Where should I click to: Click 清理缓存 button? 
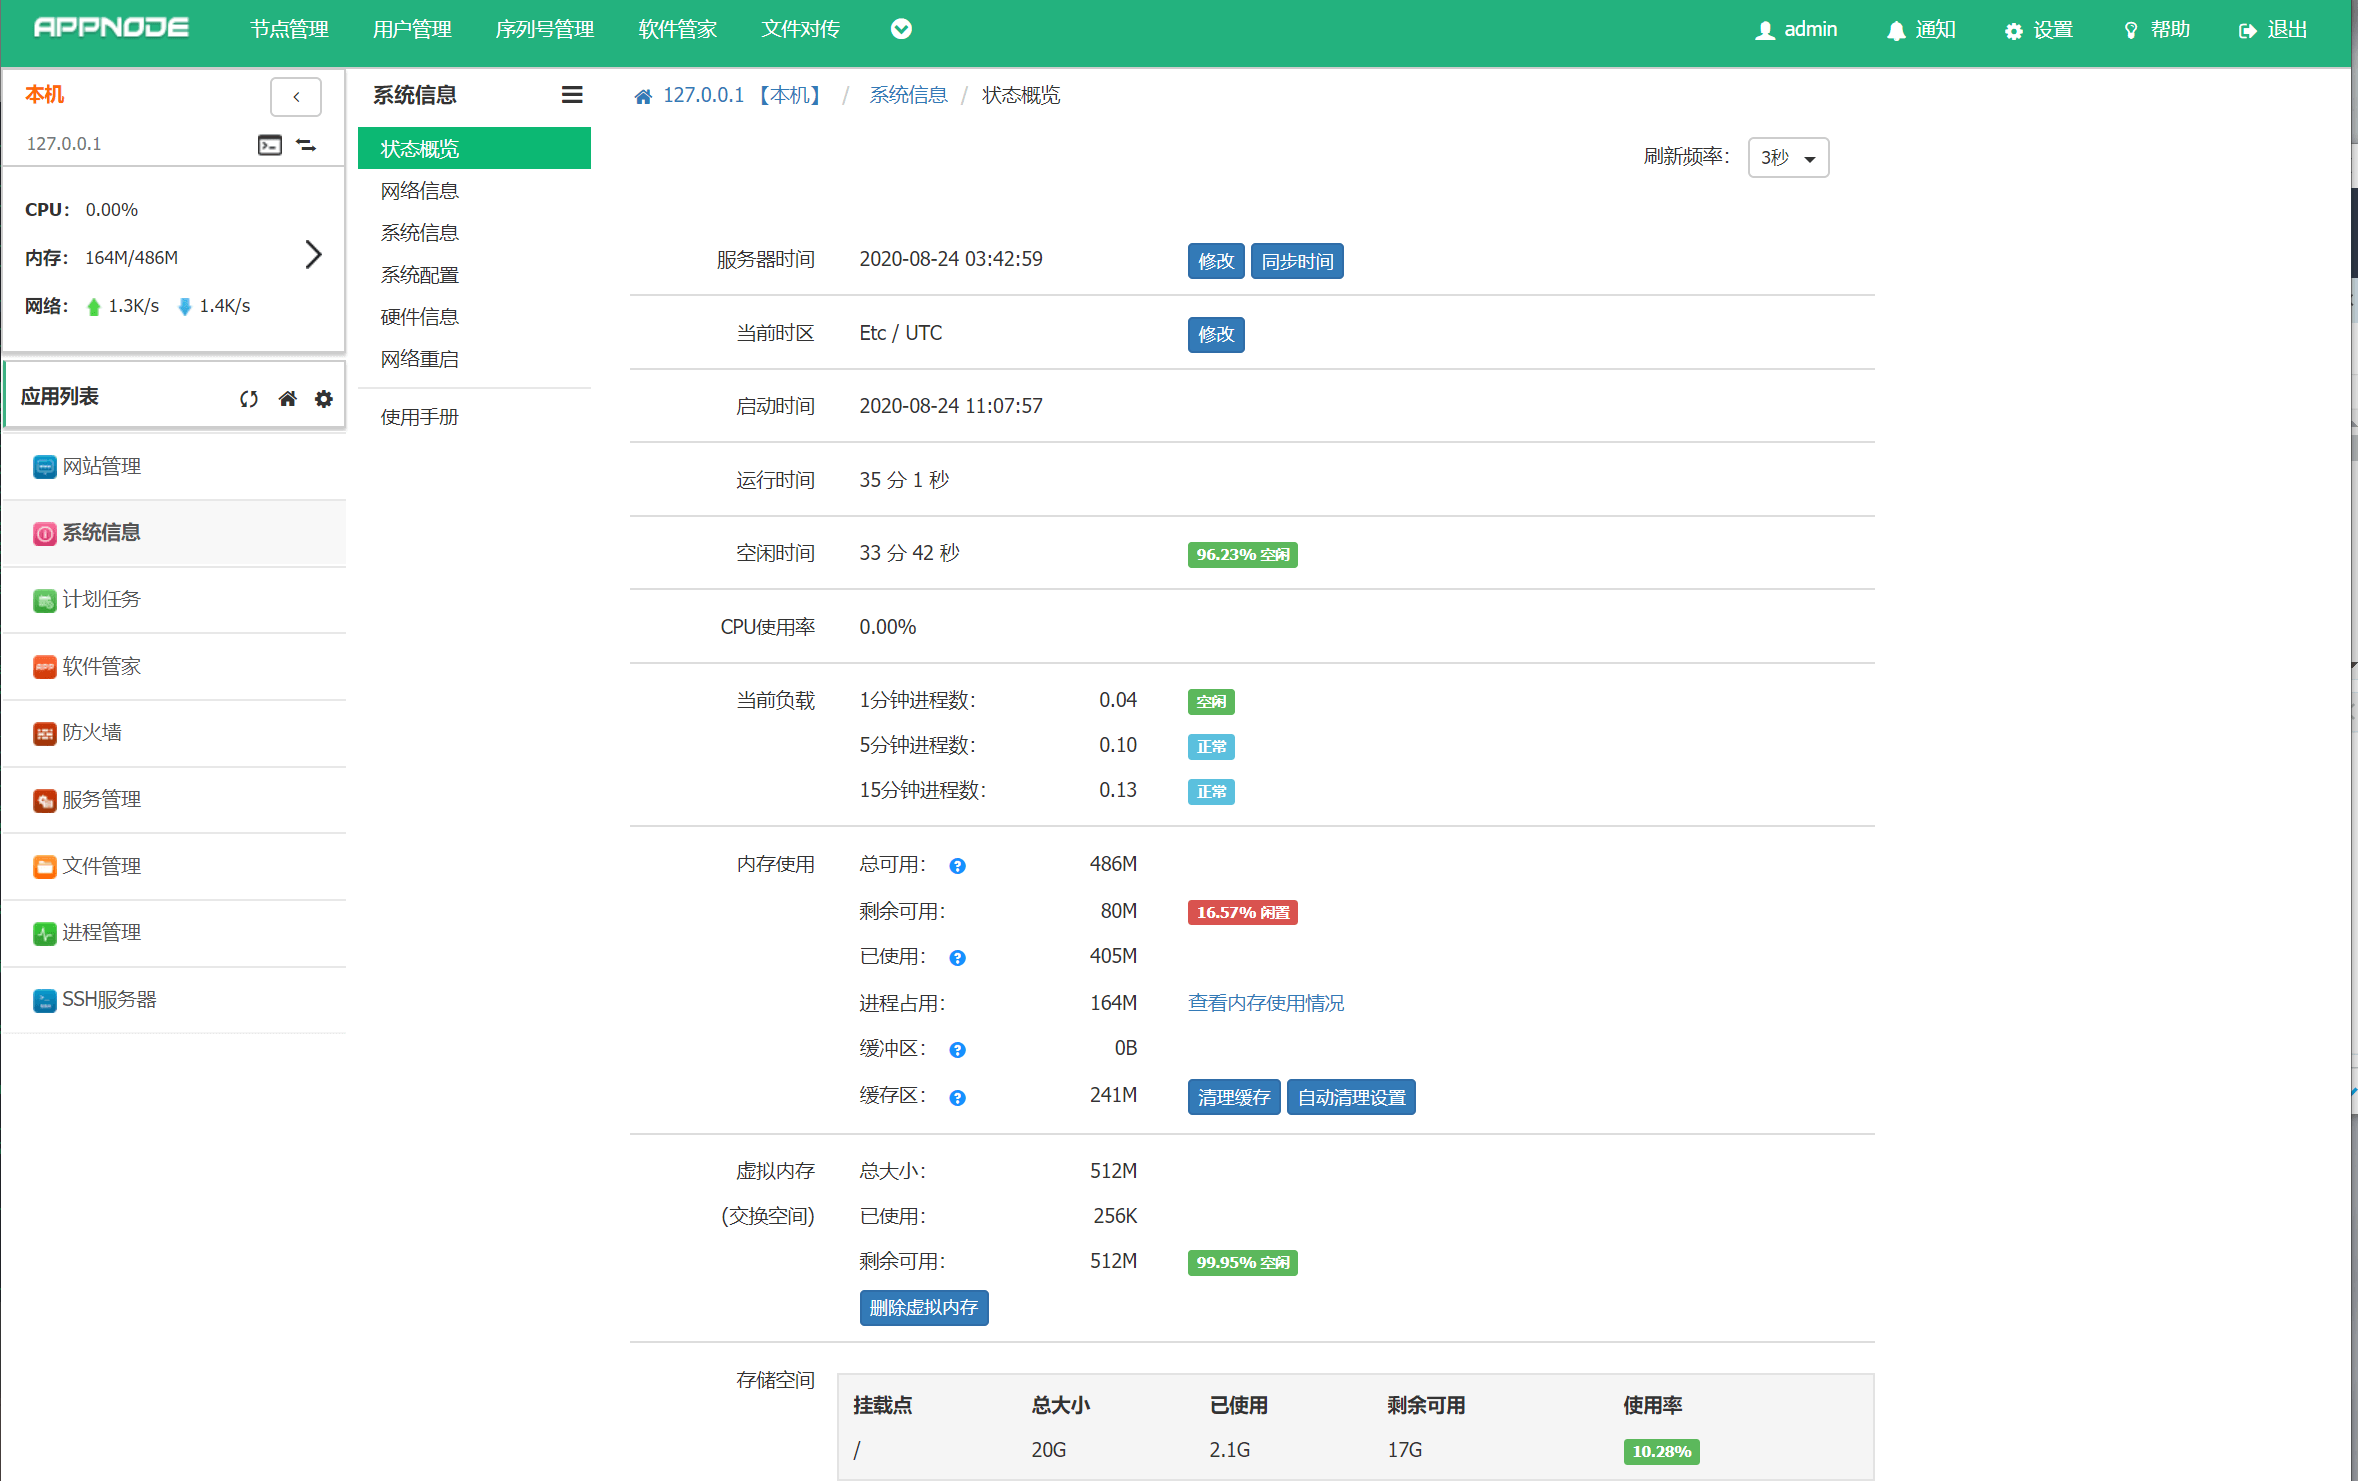1234,1097
